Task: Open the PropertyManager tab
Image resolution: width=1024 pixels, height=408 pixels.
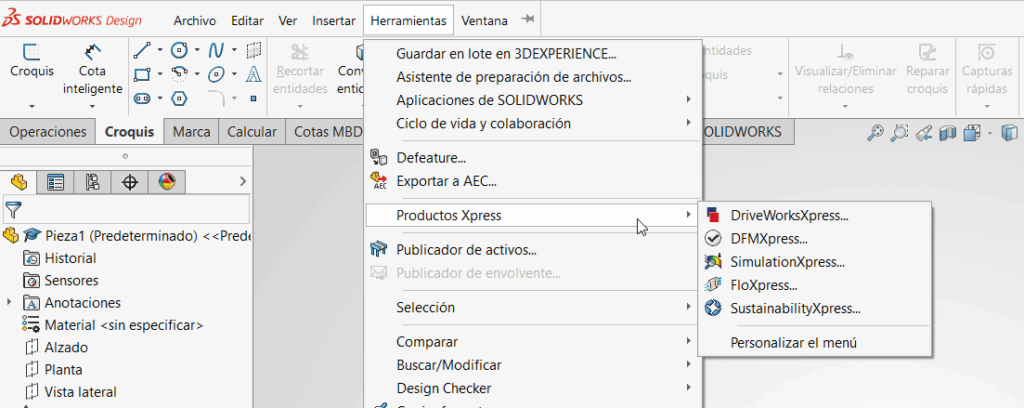Action: click(55, 182)
